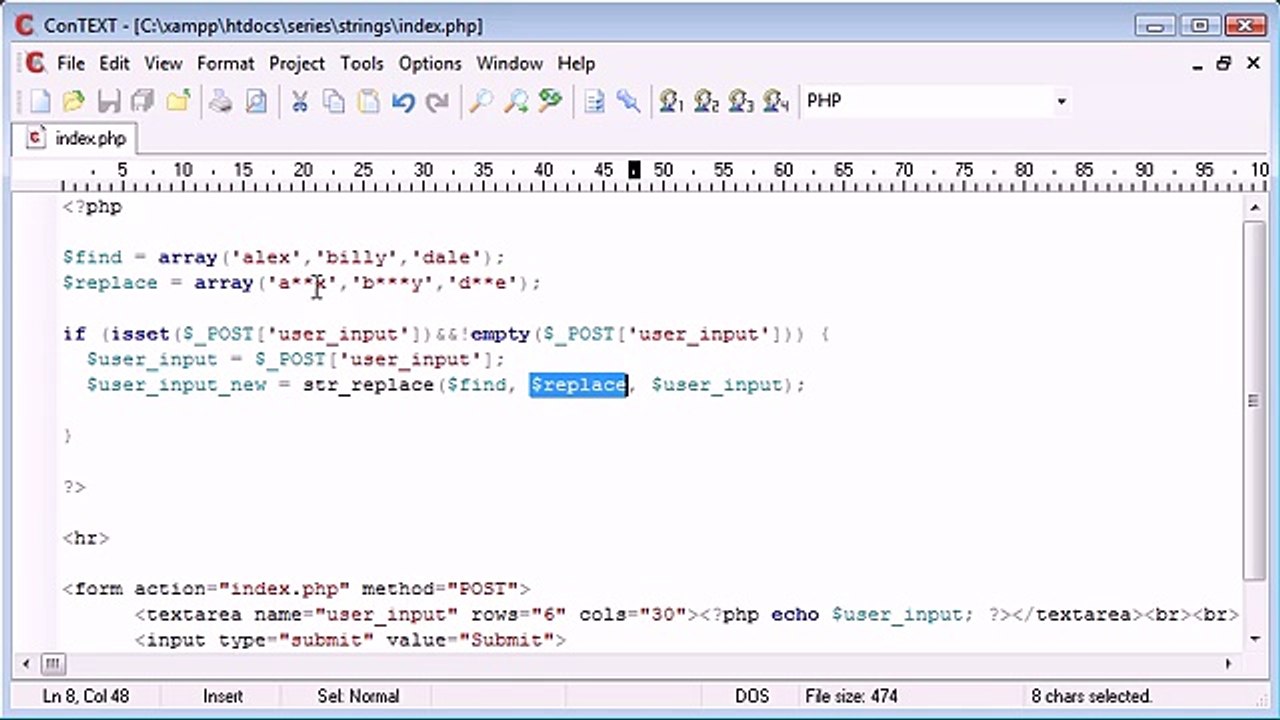The image size is (1280, 720).
Task: Save the current file
Action: [108, 101]
